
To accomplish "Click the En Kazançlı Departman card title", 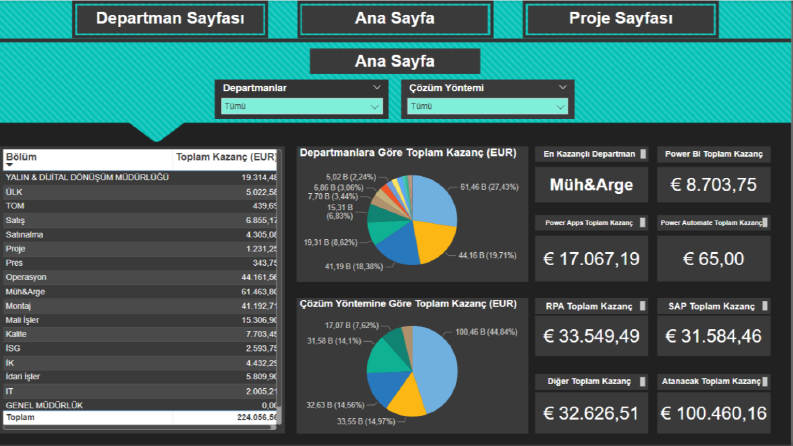I will tap(589, 154).
